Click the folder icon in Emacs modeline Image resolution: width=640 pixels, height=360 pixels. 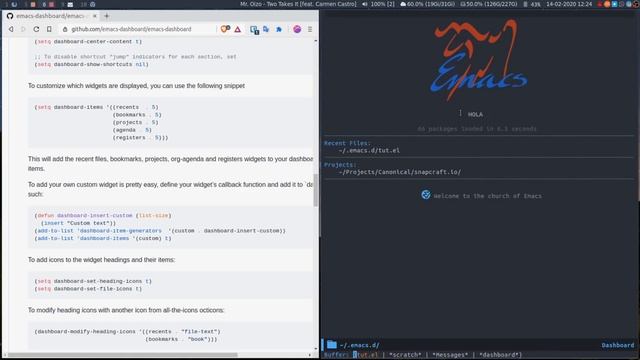pos(332,344)
